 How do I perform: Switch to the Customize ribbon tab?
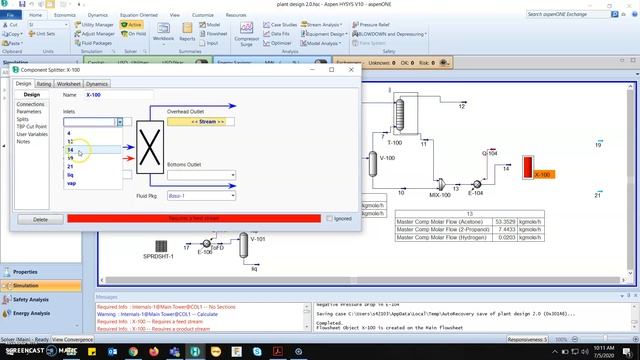(x=202, y=15)
